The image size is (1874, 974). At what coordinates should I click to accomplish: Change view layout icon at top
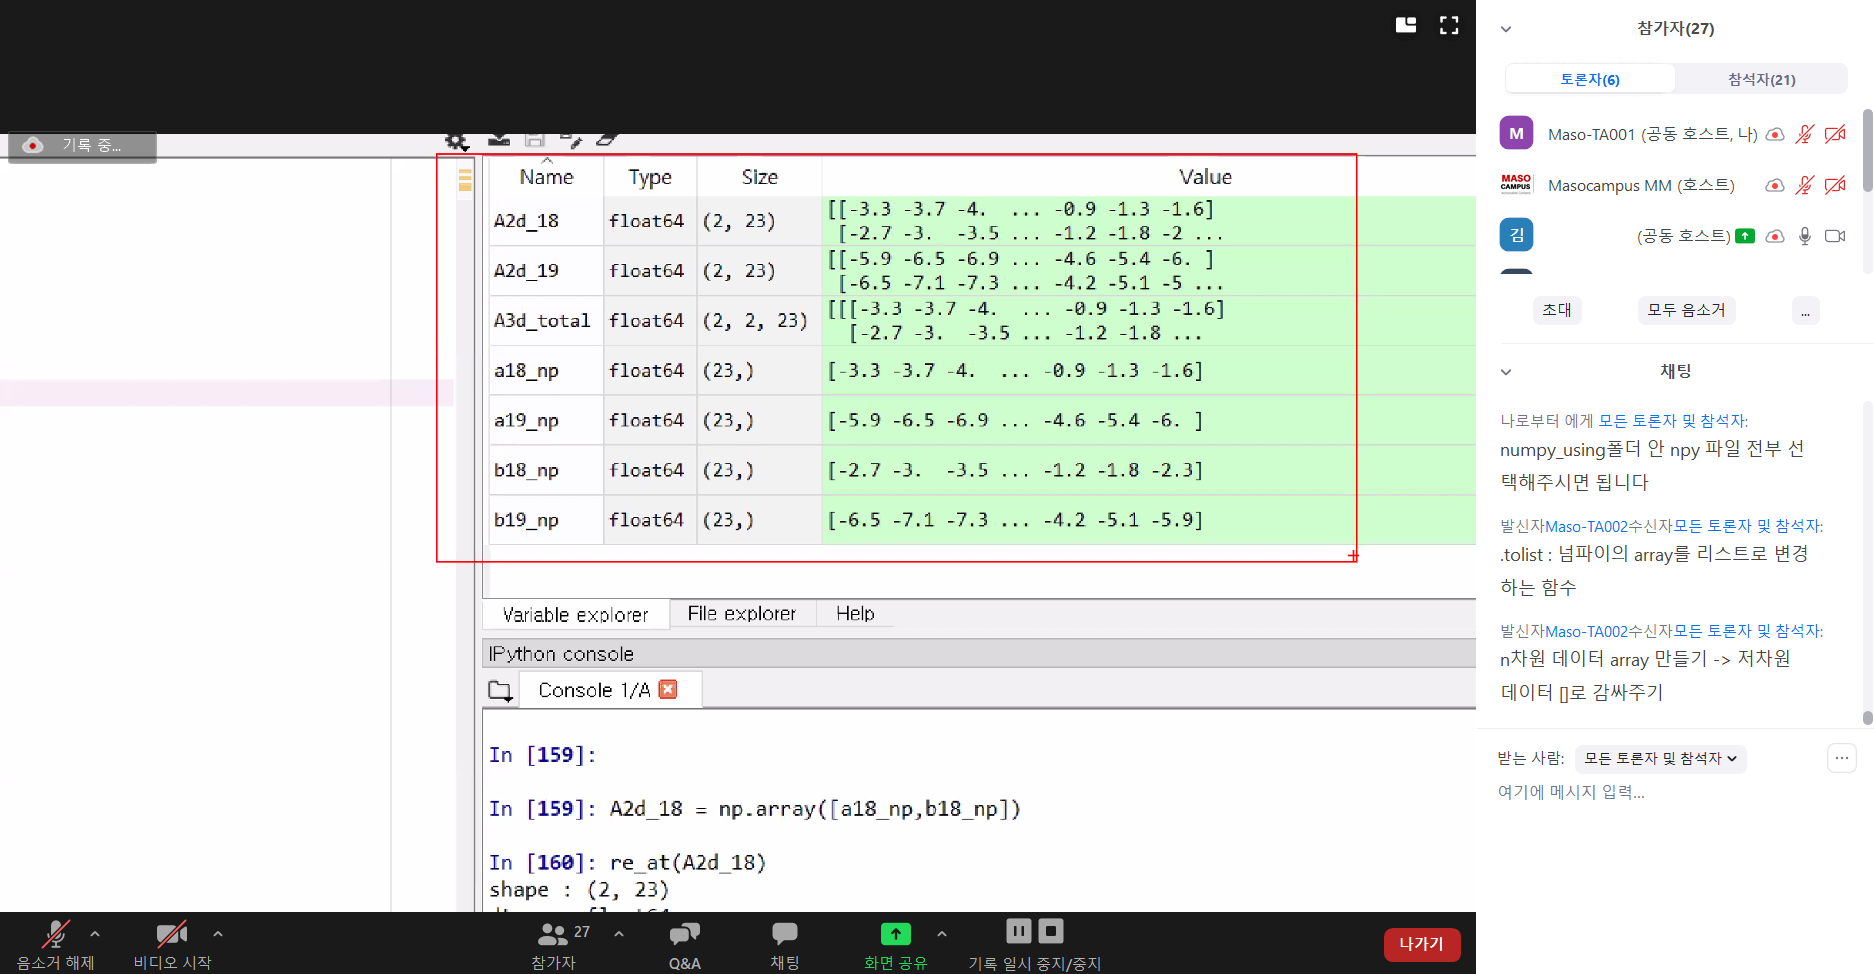[x=1406, y=25]
